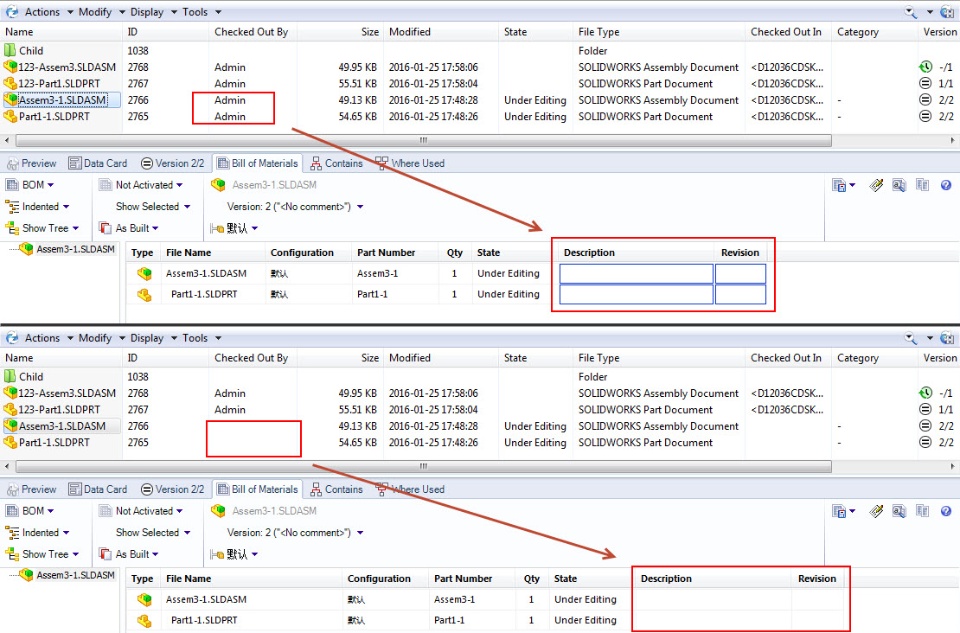
Task: Click the horizontal scrollbar in lower file list
Action: point(424,466)
